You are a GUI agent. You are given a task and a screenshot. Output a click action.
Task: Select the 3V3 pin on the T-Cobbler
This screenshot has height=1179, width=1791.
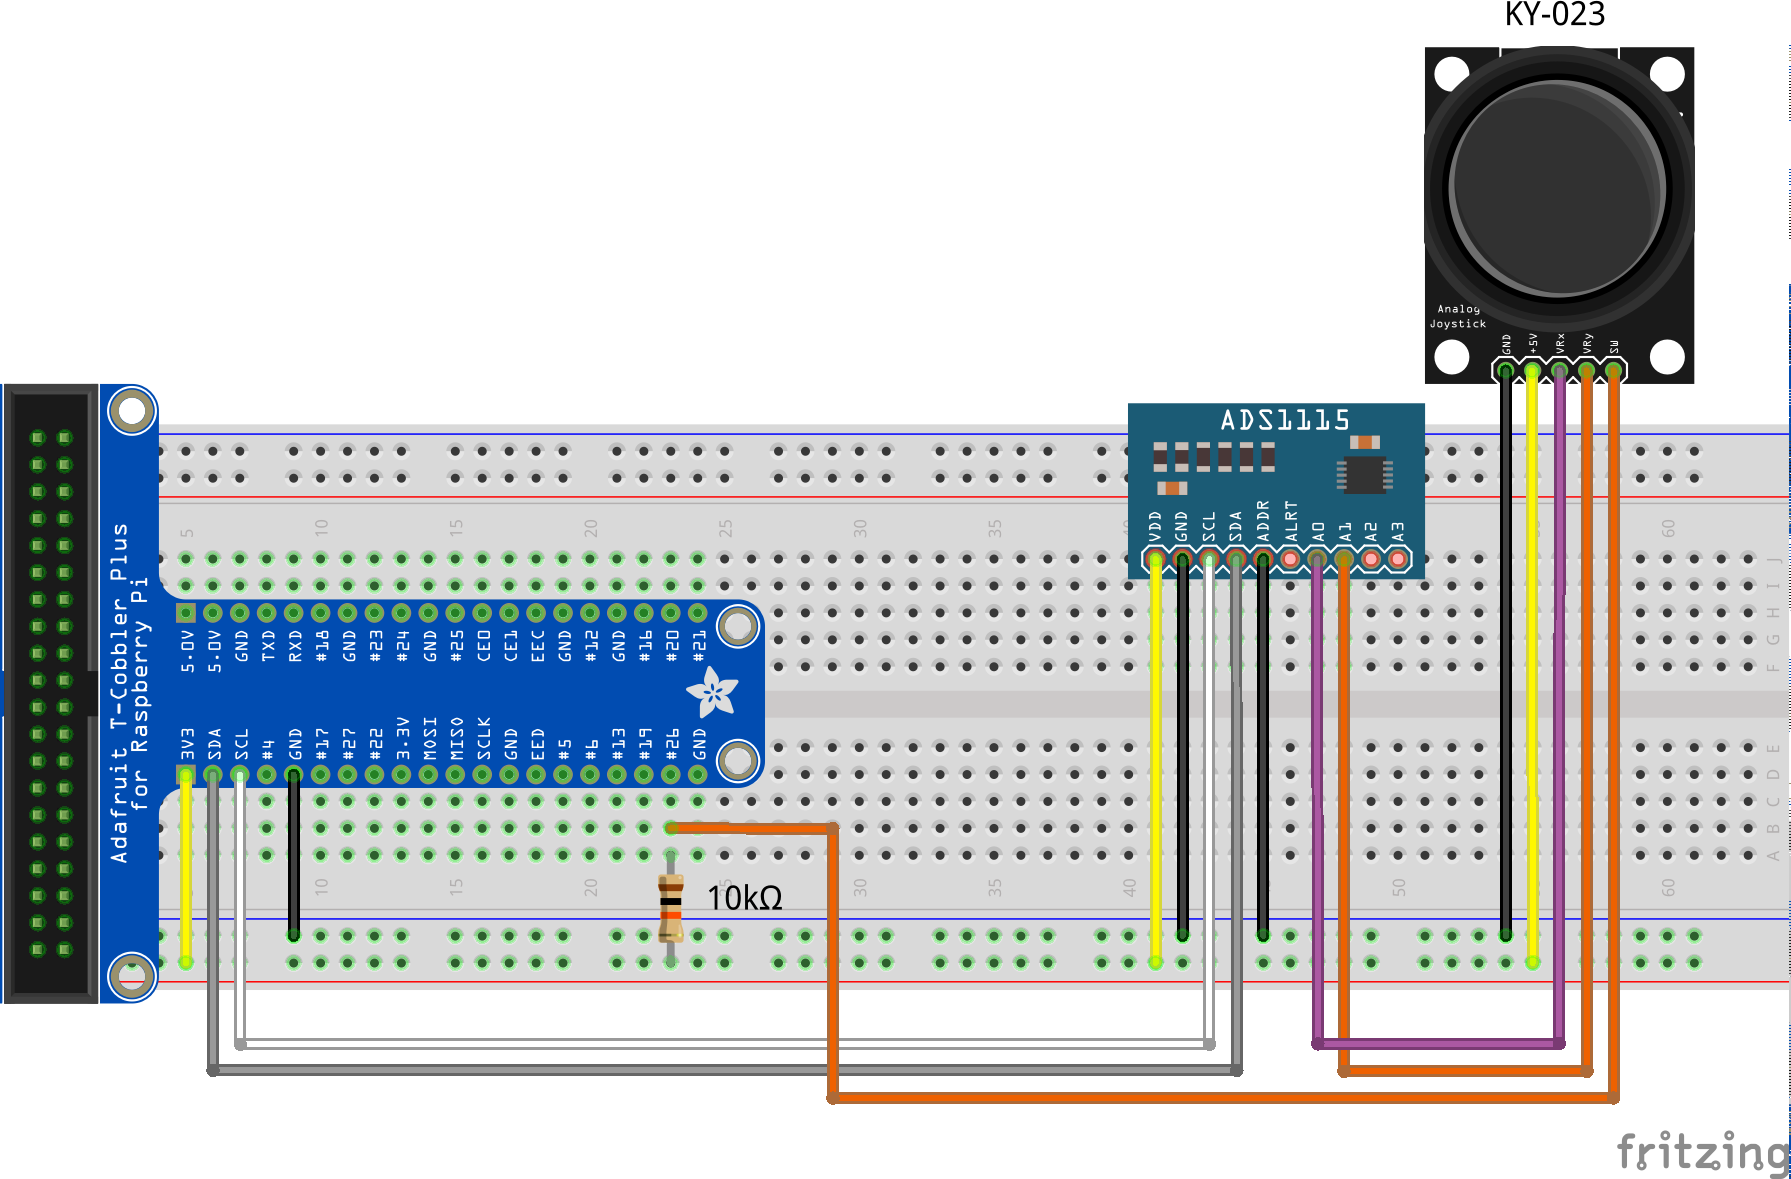[x=186, y=774]
